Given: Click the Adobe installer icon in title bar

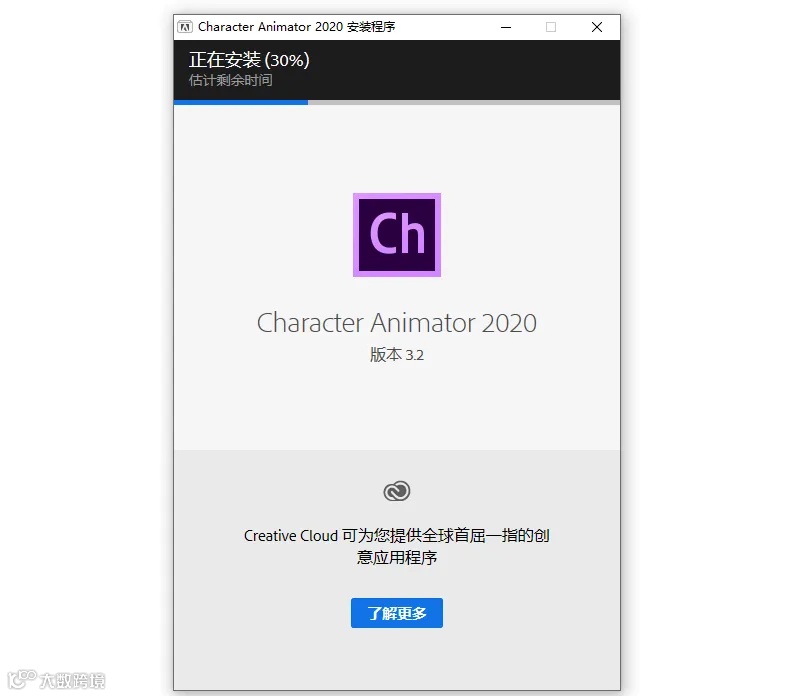Looking at the screenshot, I should [185, 27].
